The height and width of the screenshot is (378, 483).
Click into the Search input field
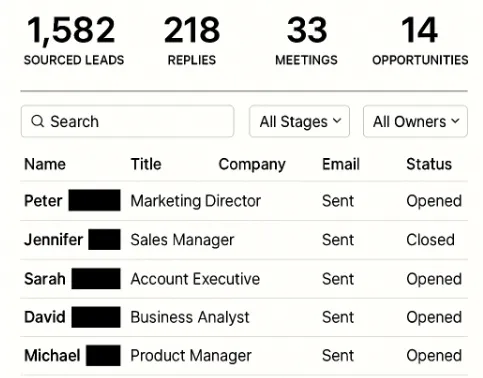pos(127,121)
